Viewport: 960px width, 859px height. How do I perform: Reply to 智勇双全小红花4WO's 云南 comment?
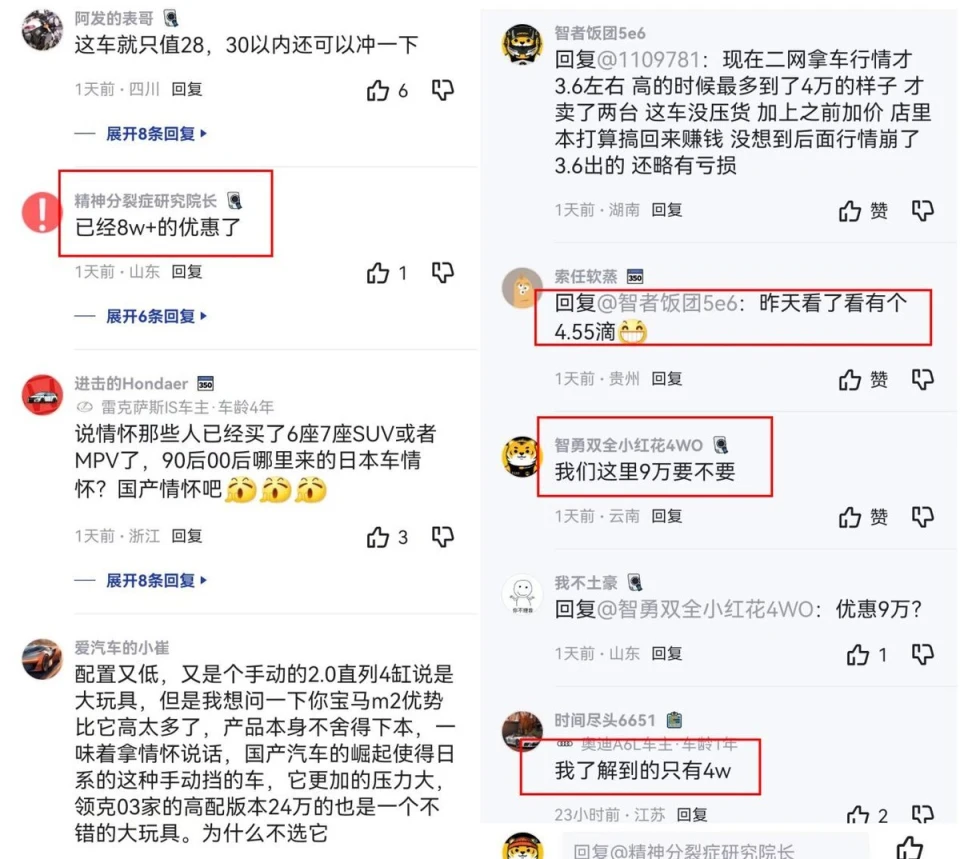click(x=667, y=516)
